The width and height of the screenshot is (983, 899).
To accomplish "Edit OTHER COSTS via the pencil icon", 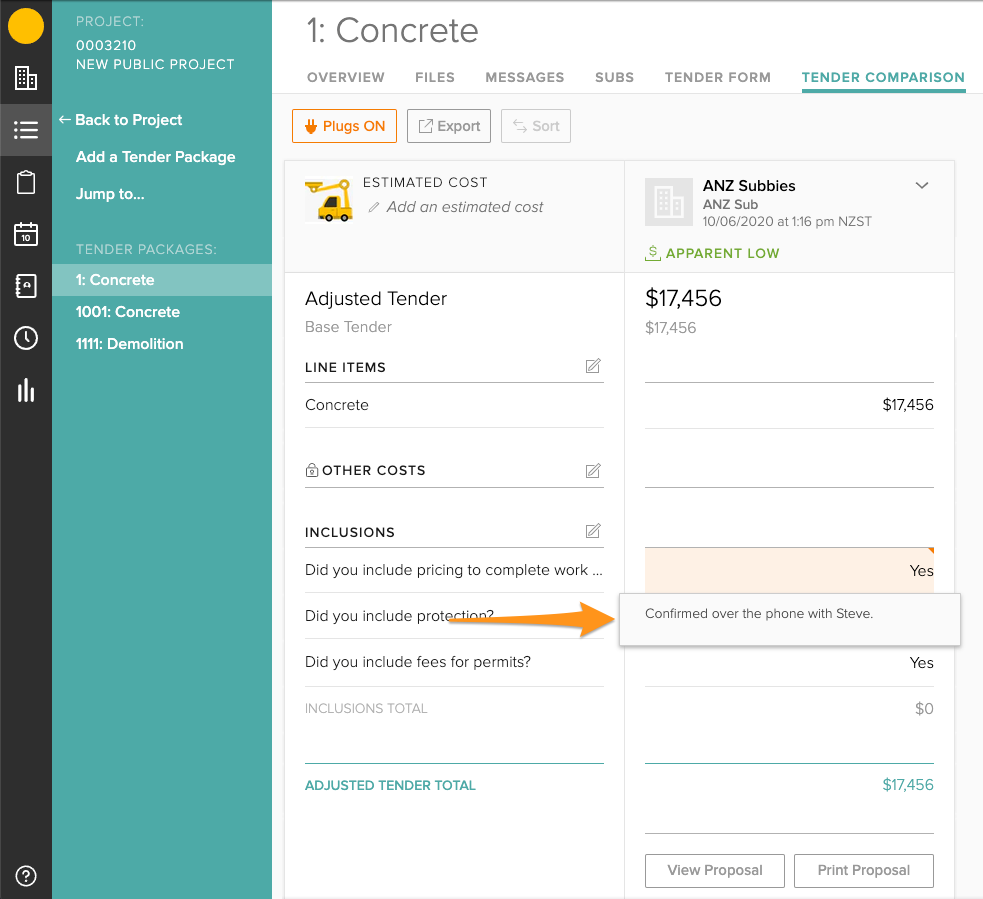I will (x=593, y=470).
